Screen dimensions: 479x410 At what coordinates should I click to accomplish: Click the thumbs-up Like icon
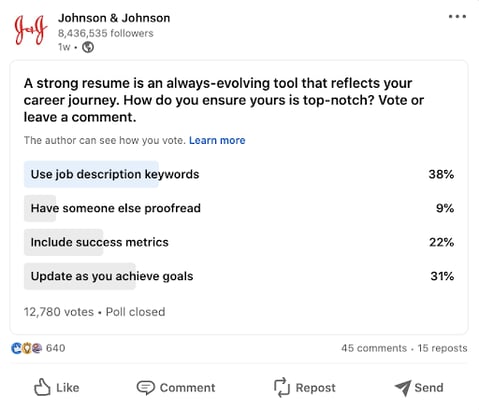[42, 387]
